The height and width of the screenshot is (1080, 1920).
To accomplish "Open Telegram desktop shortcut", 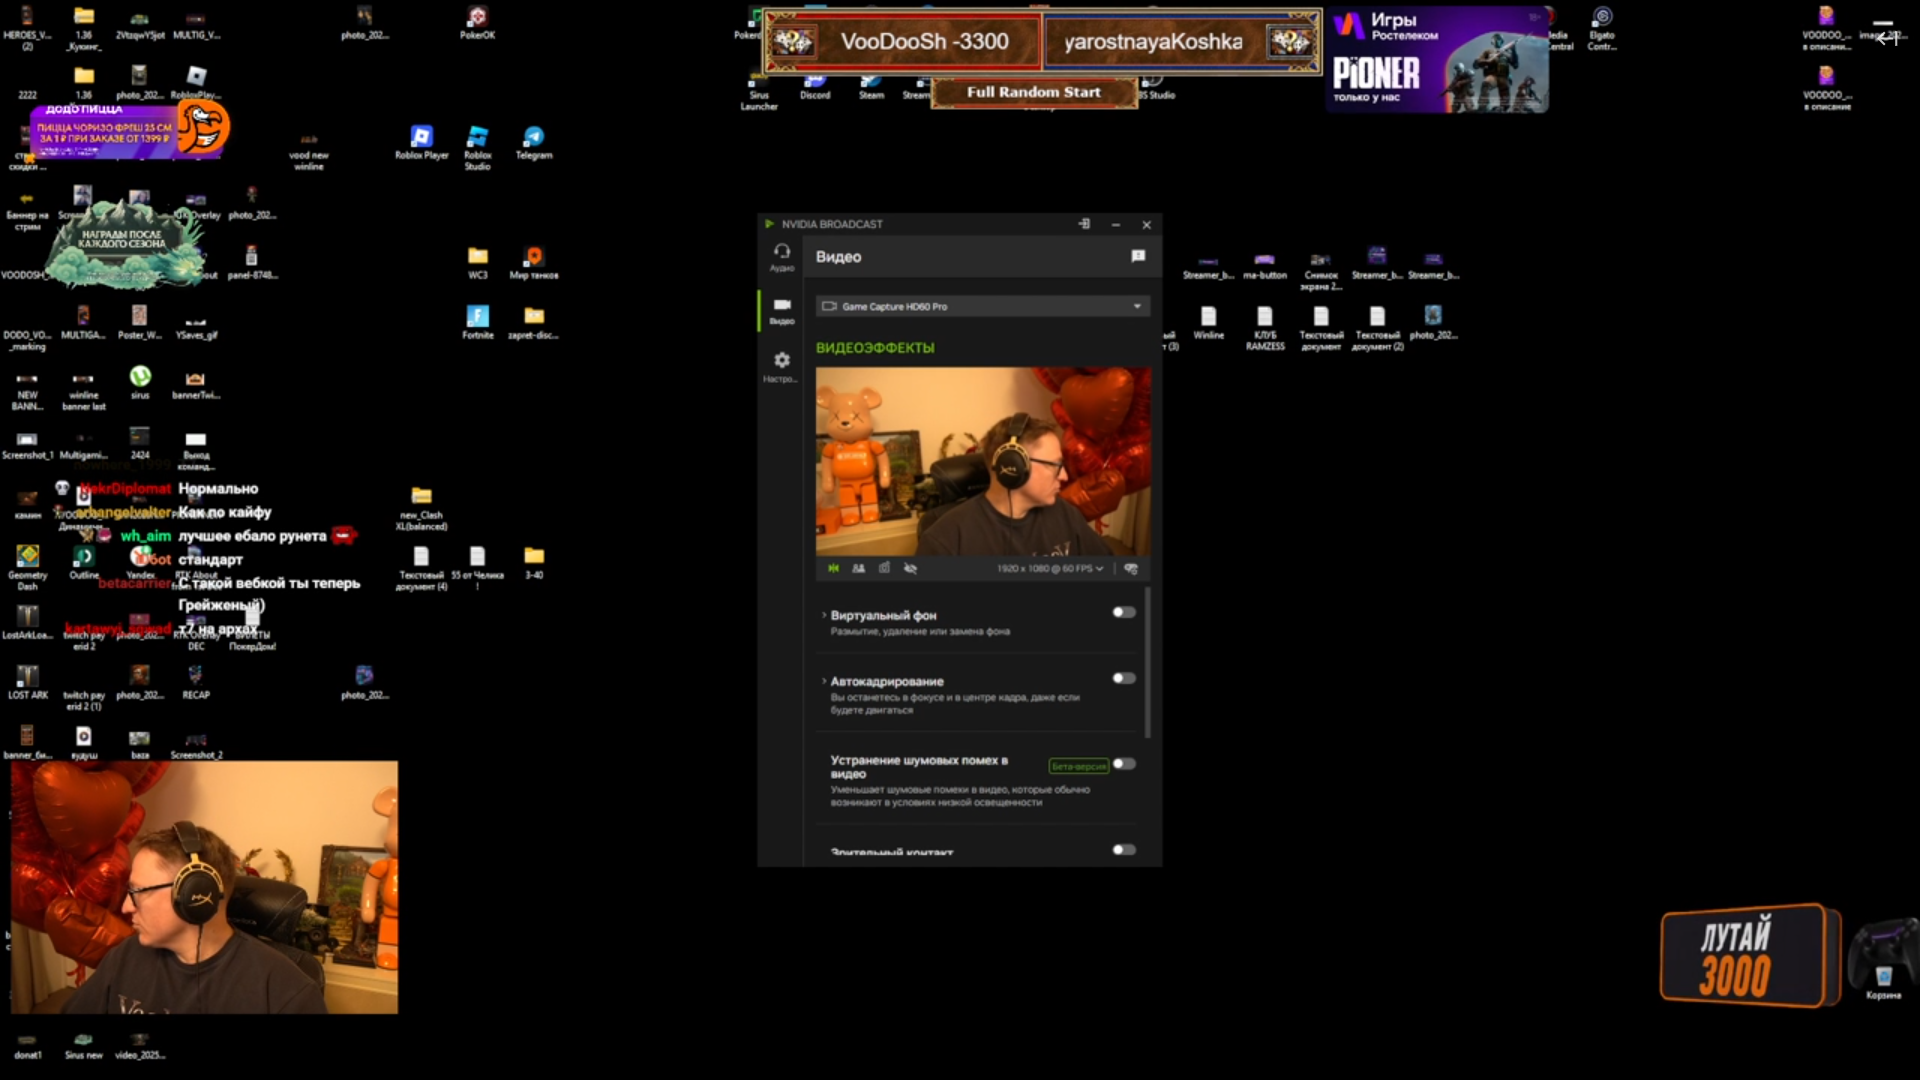I will tap(533, 142).
